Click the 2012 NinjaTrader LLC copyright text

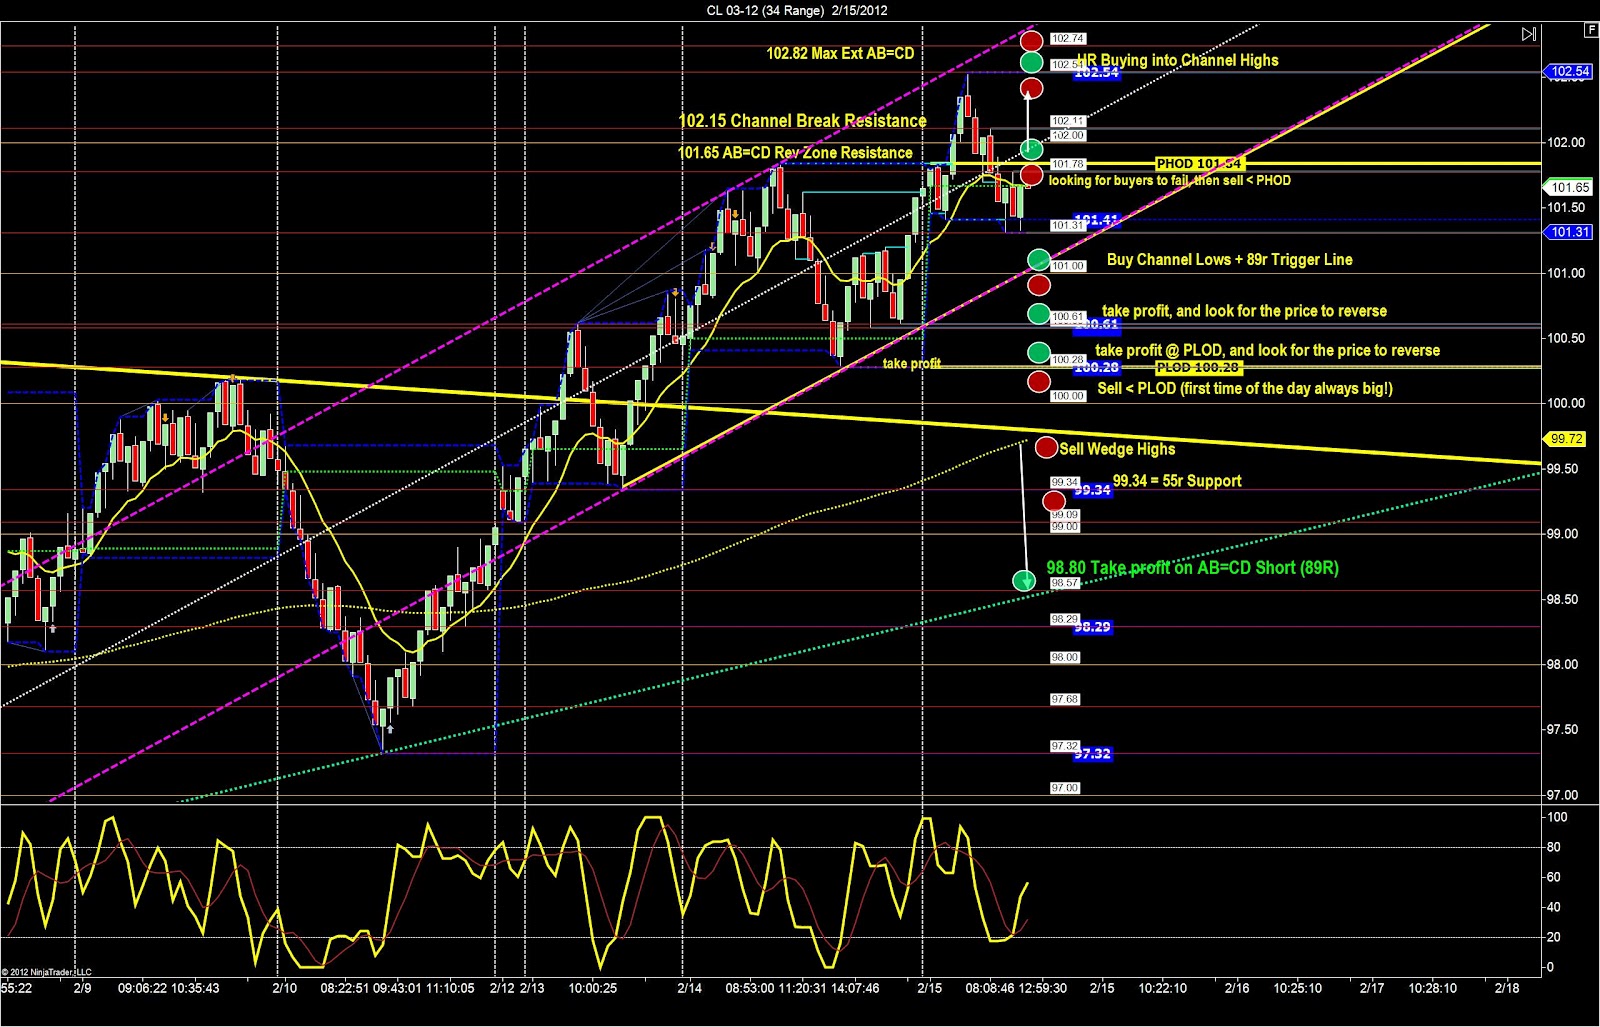tap(47, 972)
